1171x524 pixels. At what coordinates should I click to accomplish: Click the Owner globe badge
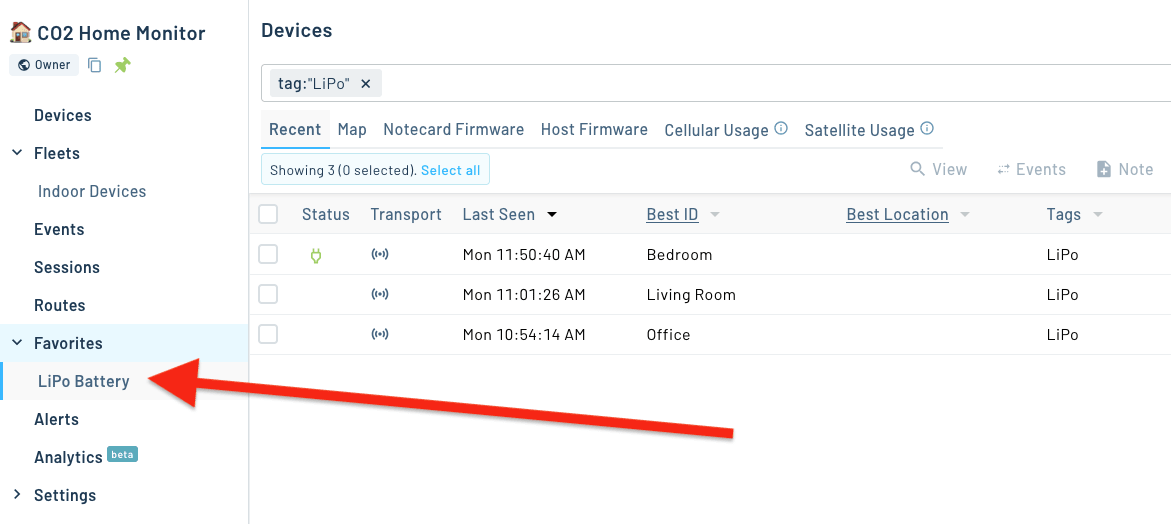click(x=44, y=65)
